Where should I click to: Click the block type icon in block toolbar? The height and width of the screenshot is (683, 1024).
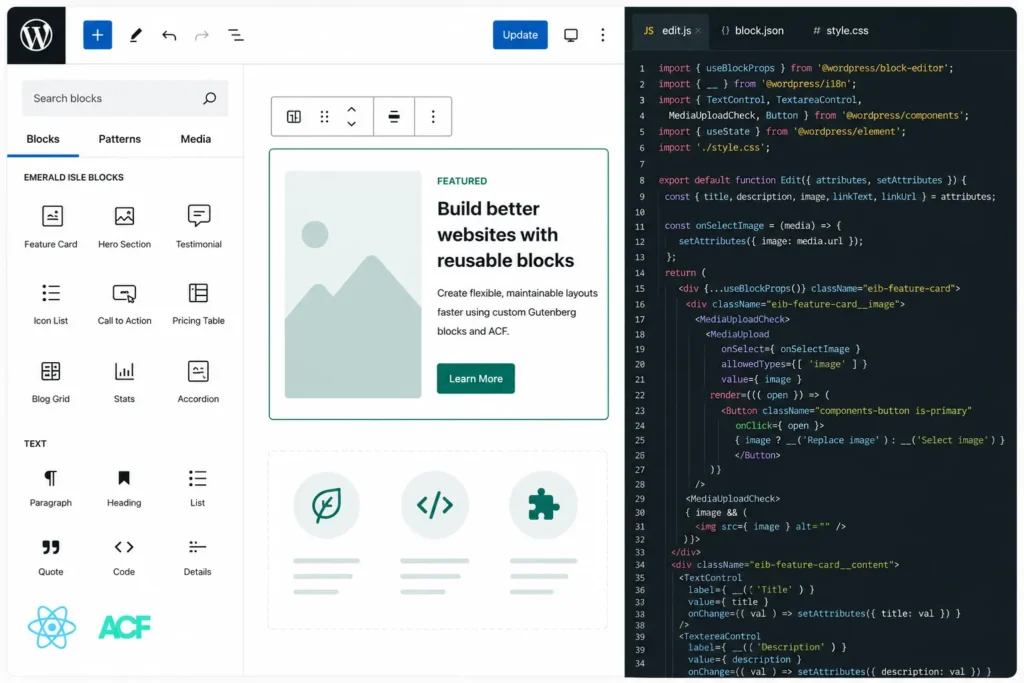click(294, 116)
